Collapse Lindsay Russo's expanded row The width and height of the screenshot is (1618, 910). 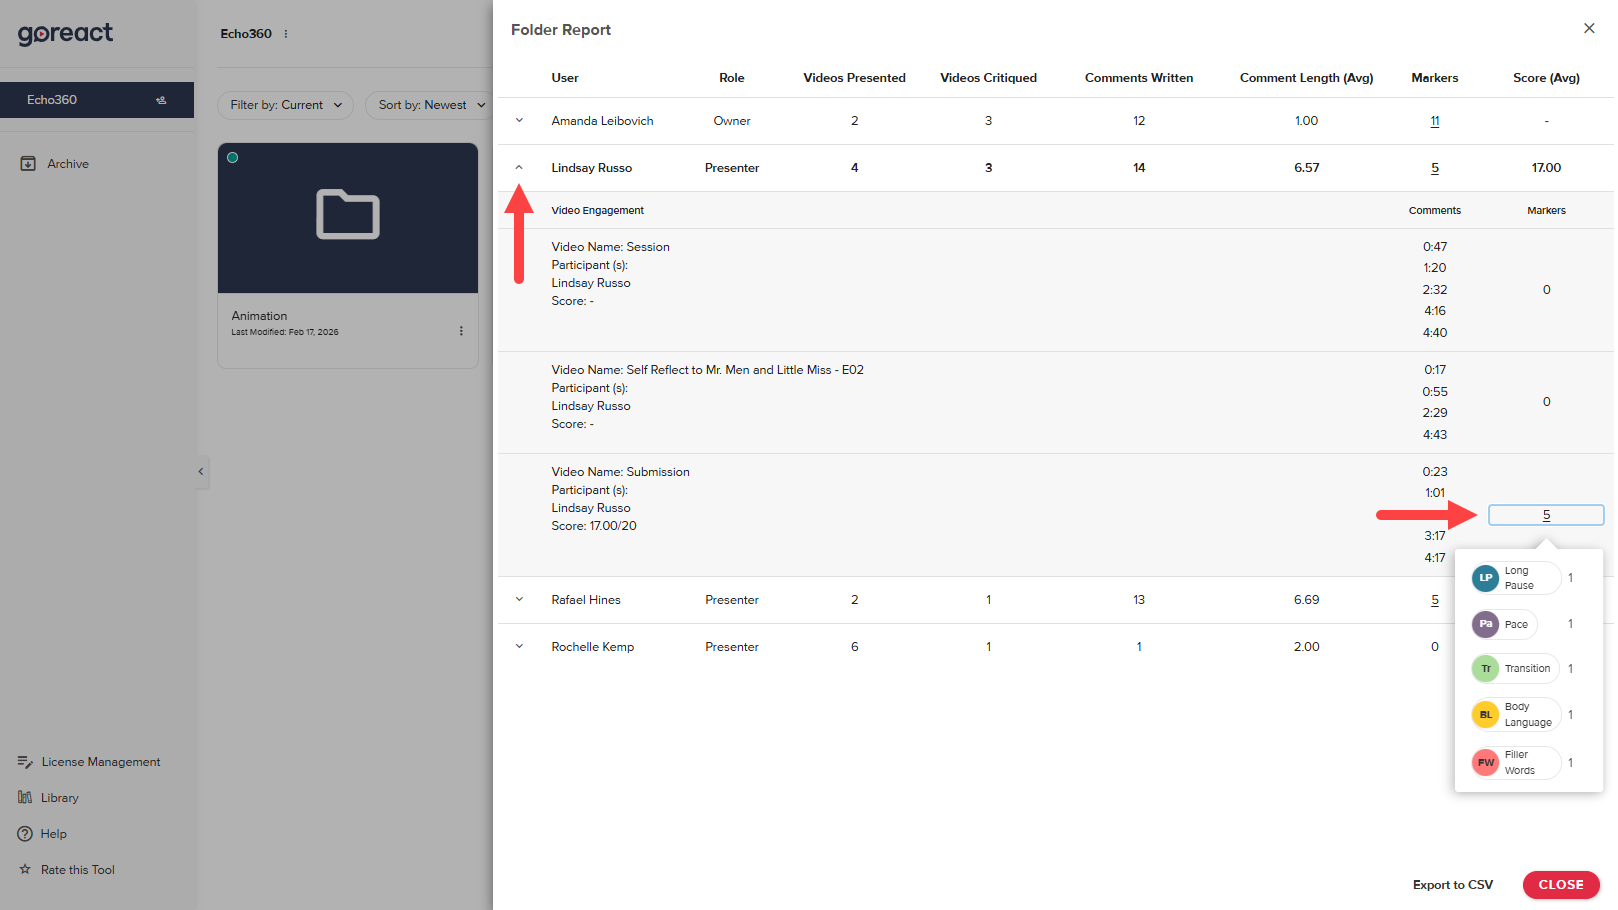click(x=519, y=168)
